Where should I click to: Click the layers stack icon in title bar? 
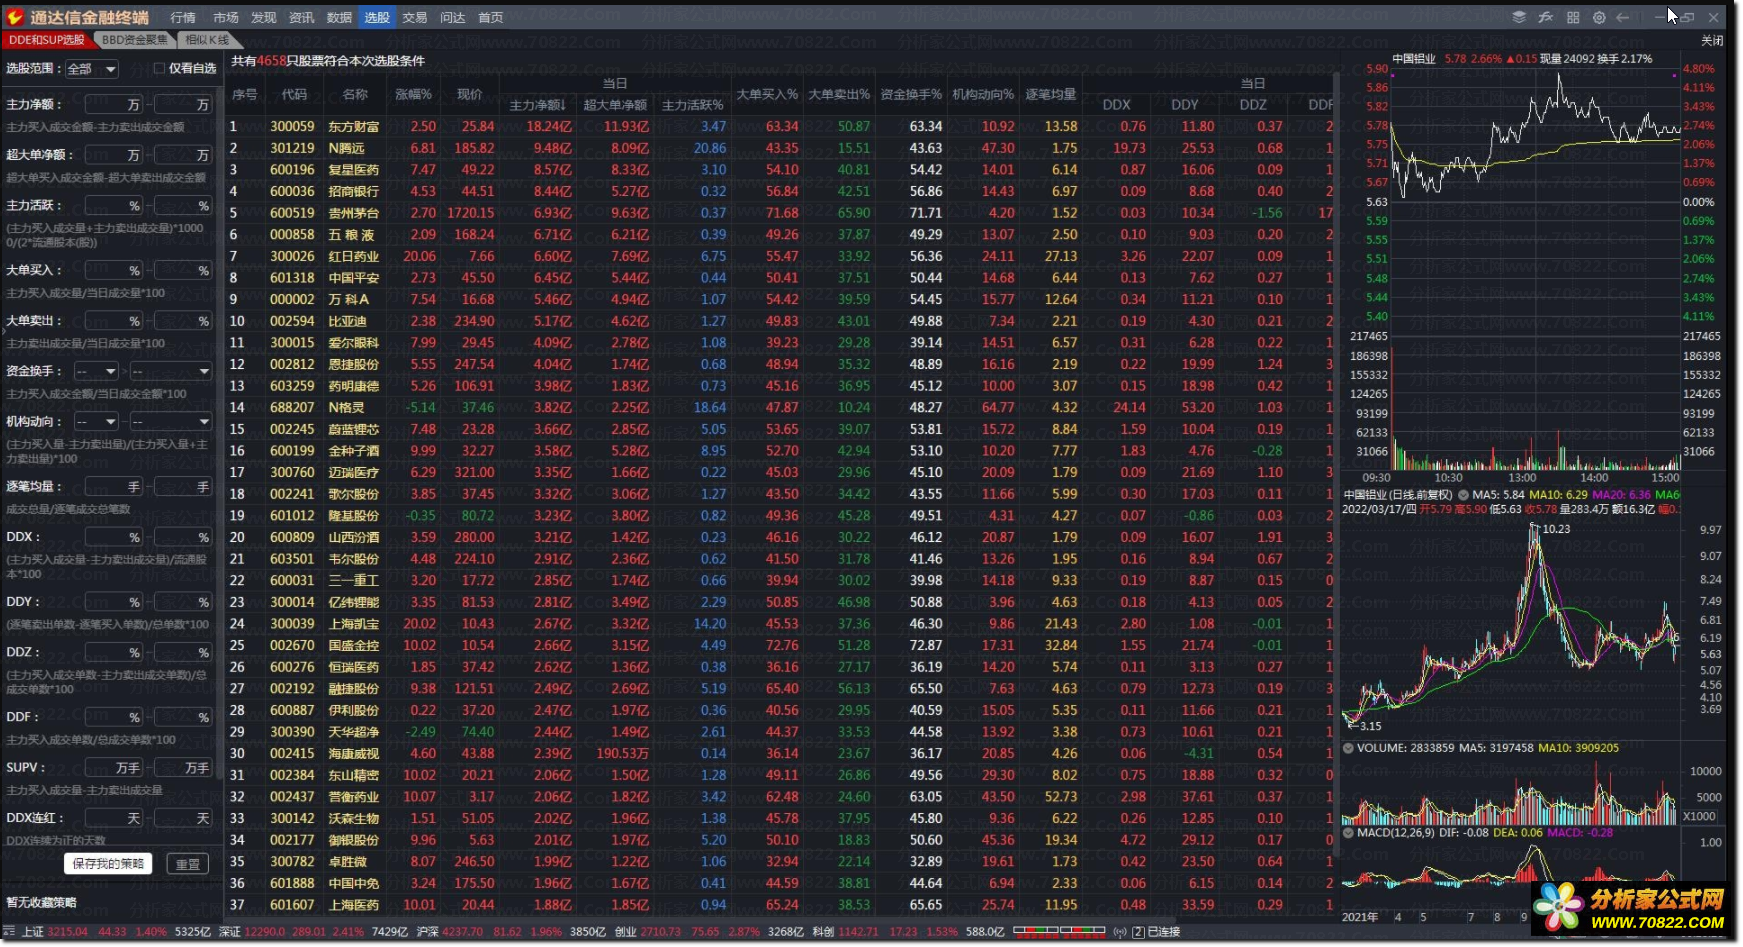pyautogui.click(x=1519, y=17)
